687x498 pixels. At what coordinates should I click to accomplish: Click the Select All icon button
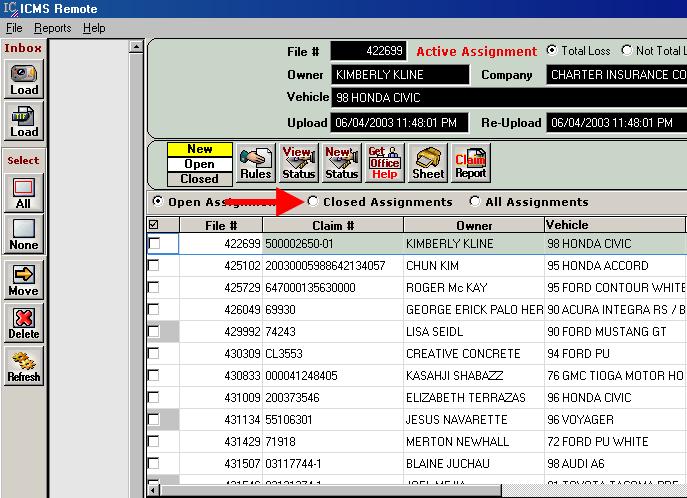(24, 193)
